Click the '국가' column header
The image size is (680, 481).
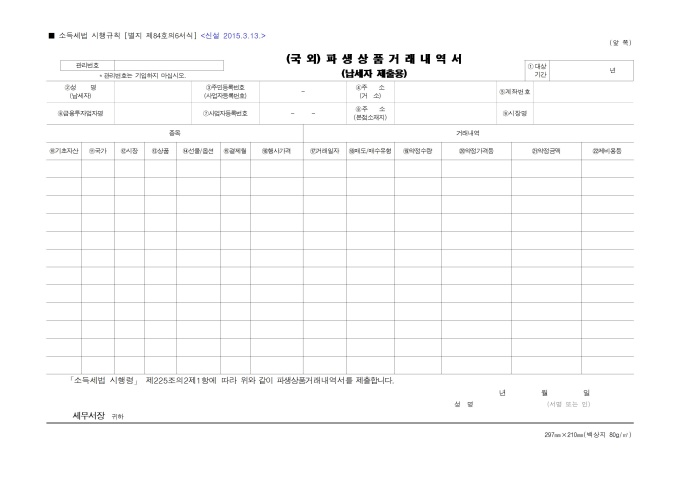coord(98,151)
